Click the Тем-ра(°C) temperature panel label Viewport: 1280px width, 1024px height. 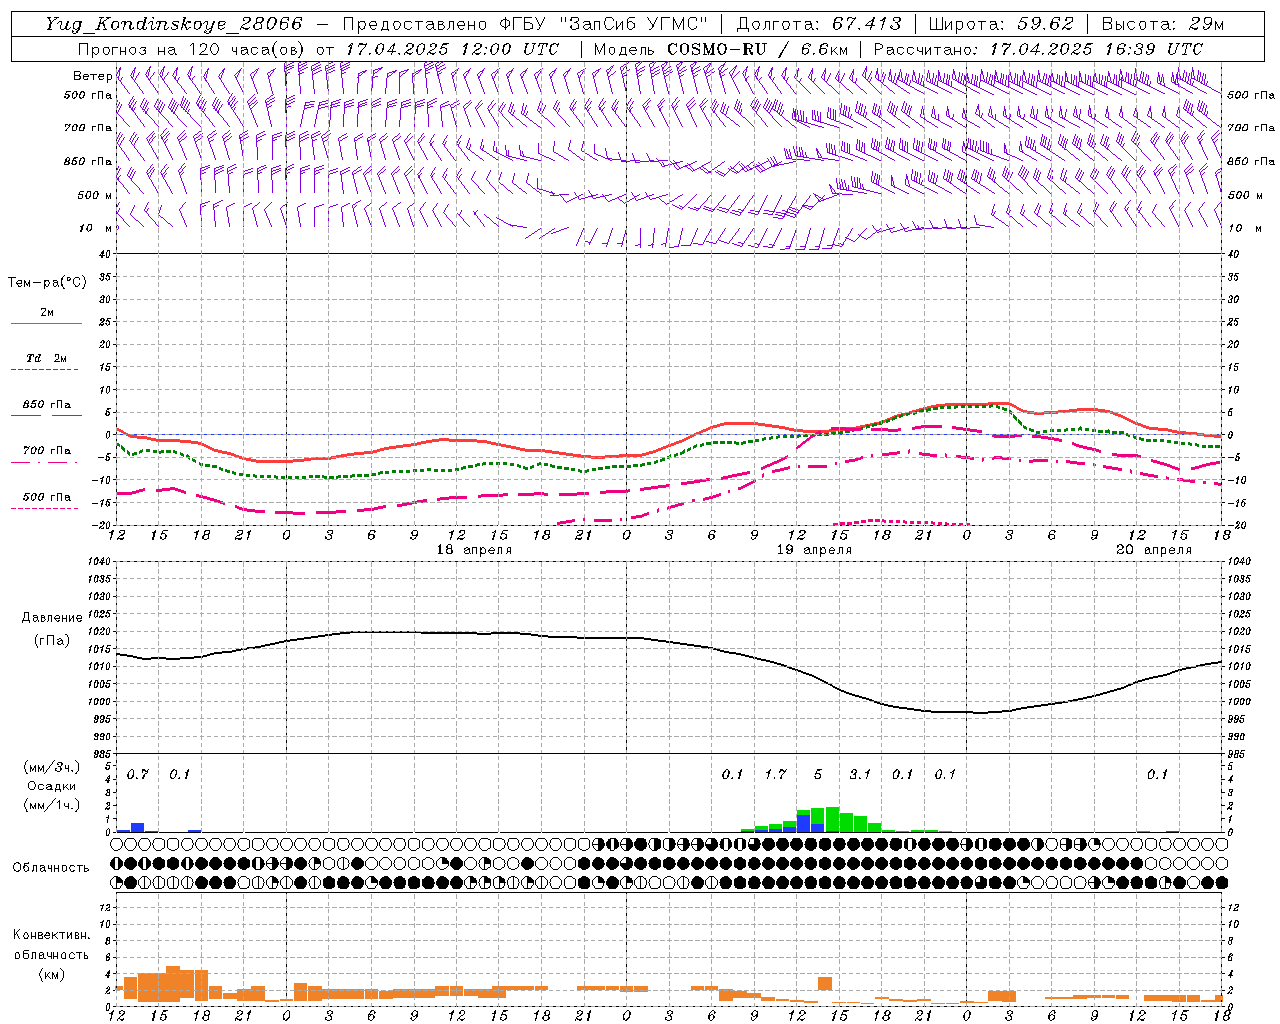[47, 283]
